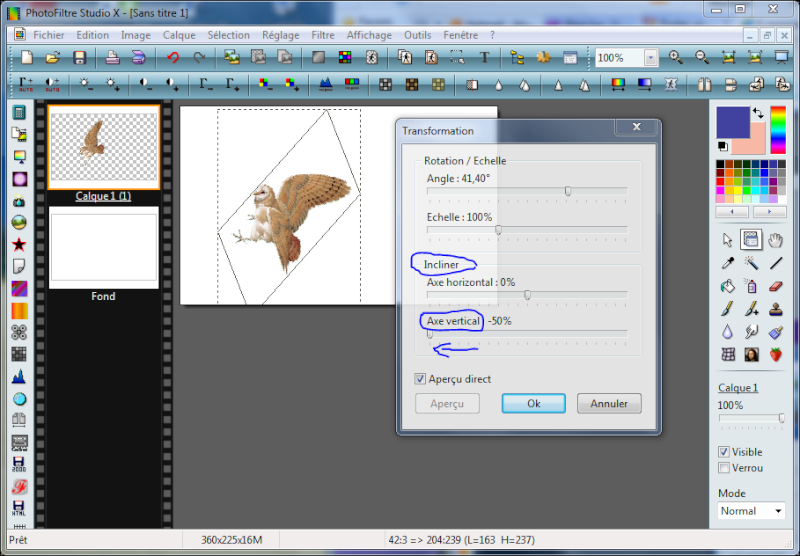Show previous color palette with left arrow
800x556 pixels.
732,211
